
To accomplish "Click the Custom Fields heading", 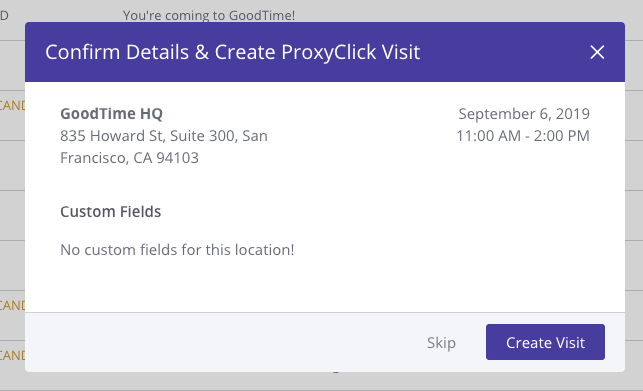I will pos(111,212).
